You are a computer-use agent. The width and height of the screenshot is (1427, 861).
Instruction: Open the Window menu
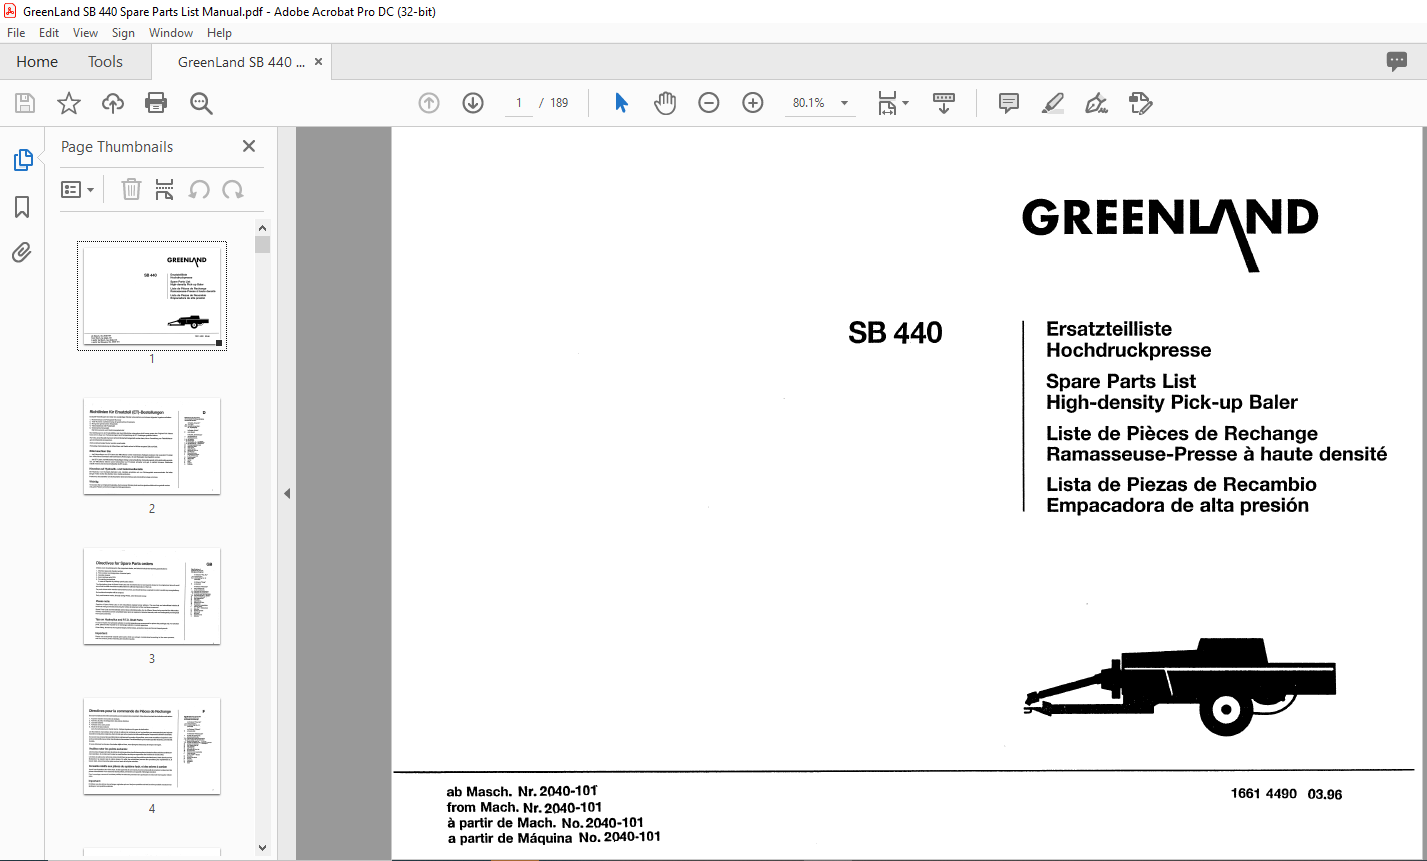point(171,33)
